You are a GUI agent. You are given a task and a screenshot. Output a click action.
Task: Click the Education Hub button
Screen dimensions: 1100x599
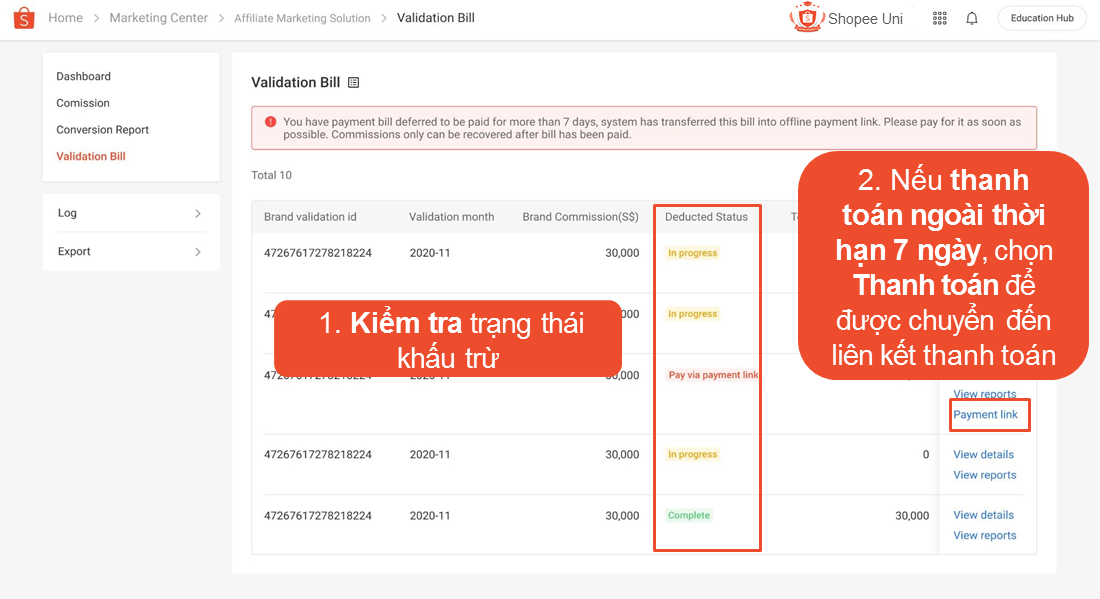(1041, 18)
